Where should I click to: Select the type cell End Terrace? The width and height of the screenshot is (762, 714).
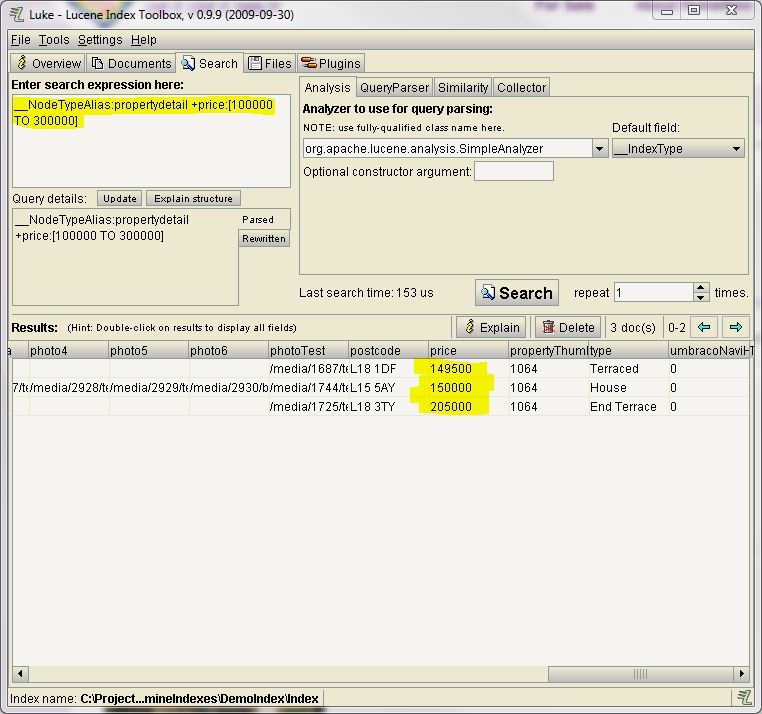628,407
